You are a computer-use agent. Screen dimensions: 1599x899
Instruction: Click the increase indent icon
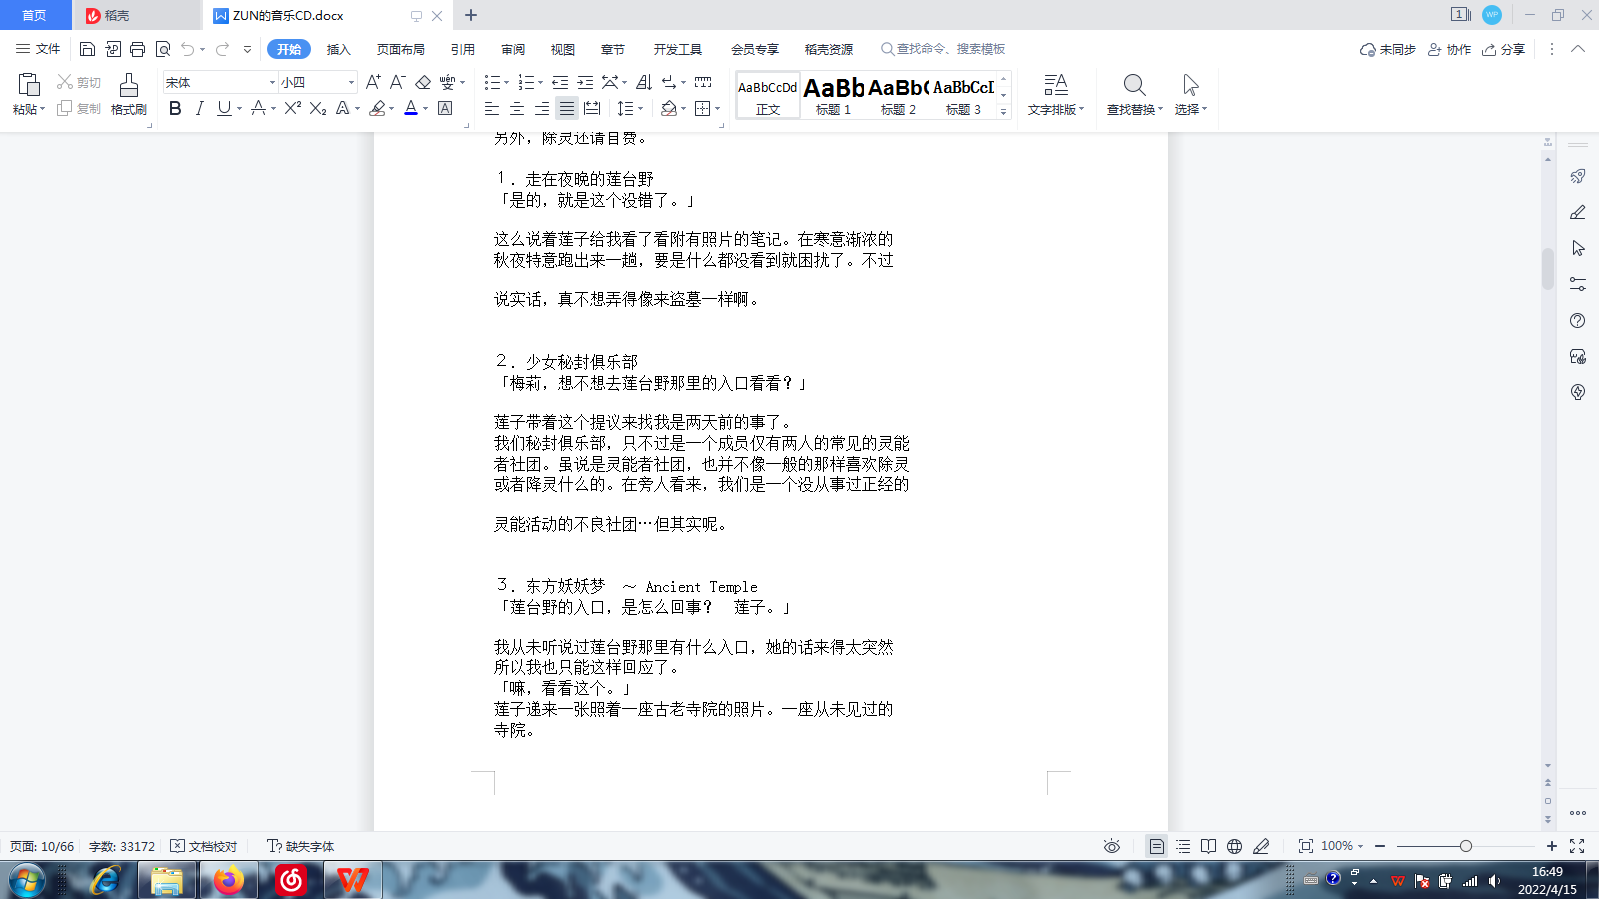coord(585,82)
